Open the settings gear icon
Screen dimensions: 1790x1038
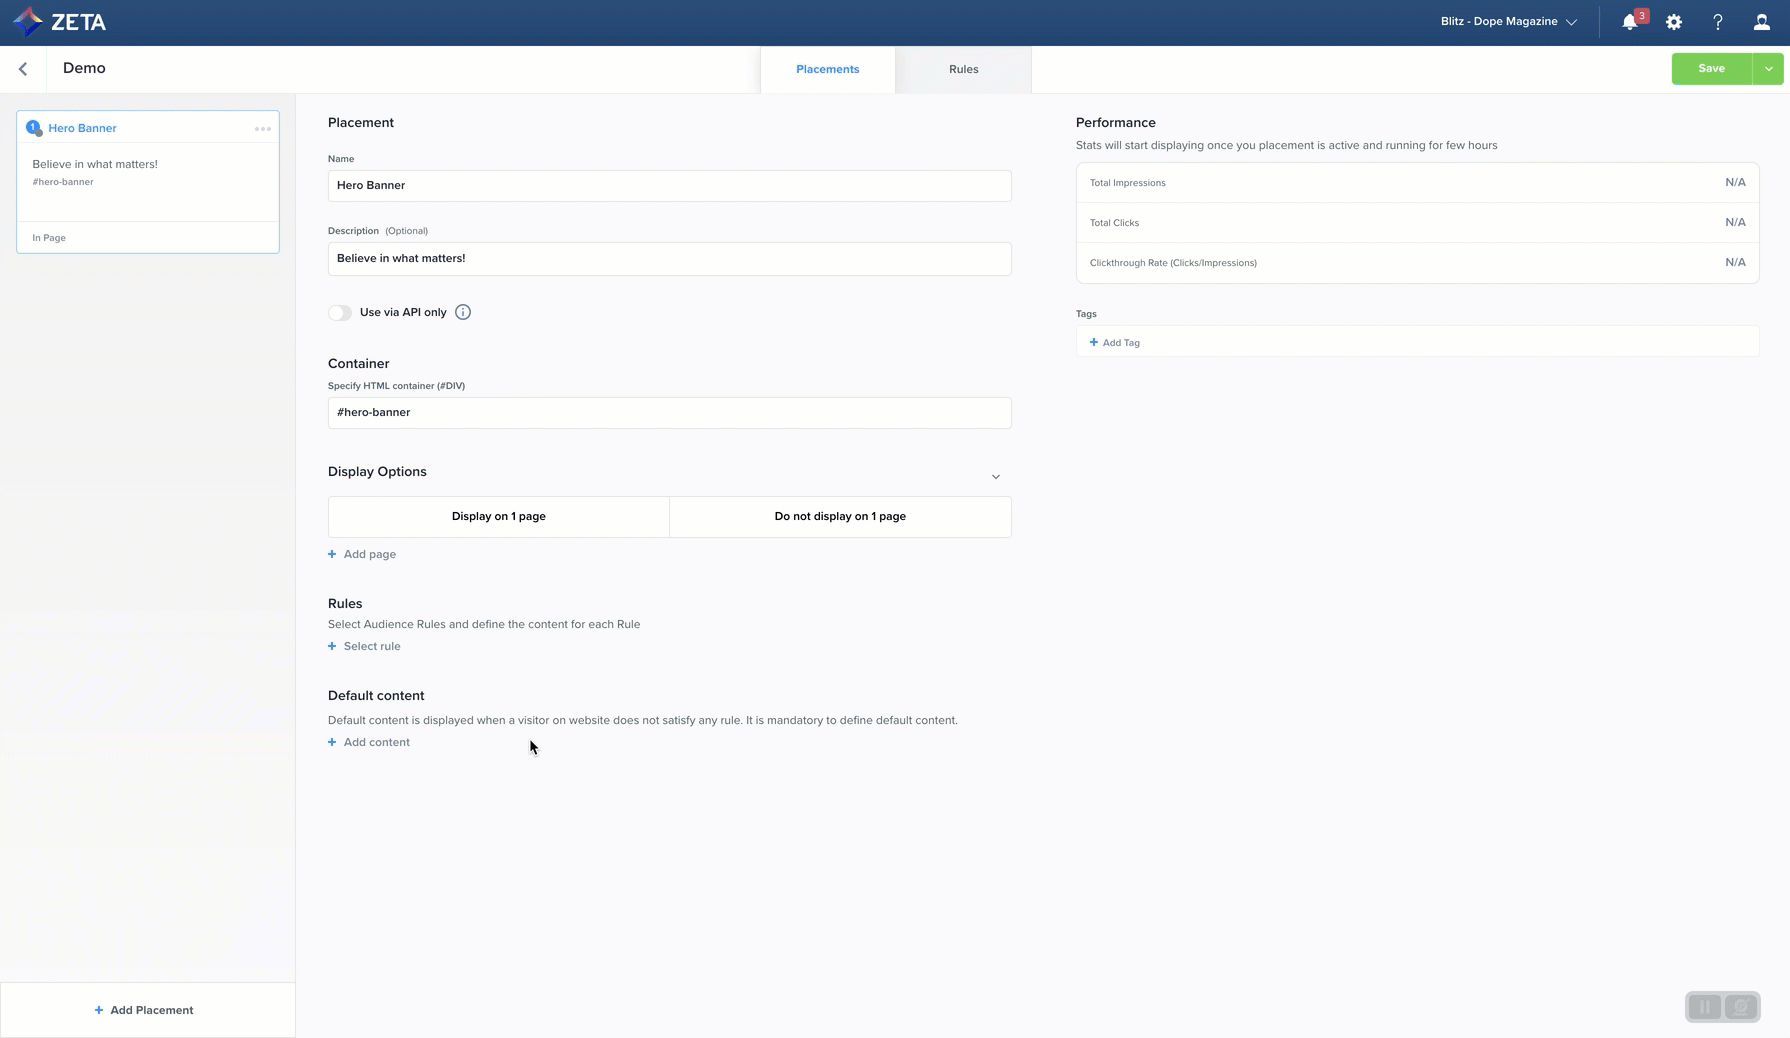[1674, 22]
